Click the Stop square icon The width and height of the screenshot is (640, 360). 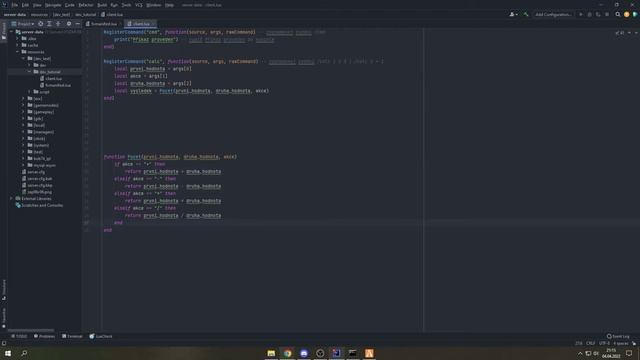pyautogui.click(x=607, y=14)
